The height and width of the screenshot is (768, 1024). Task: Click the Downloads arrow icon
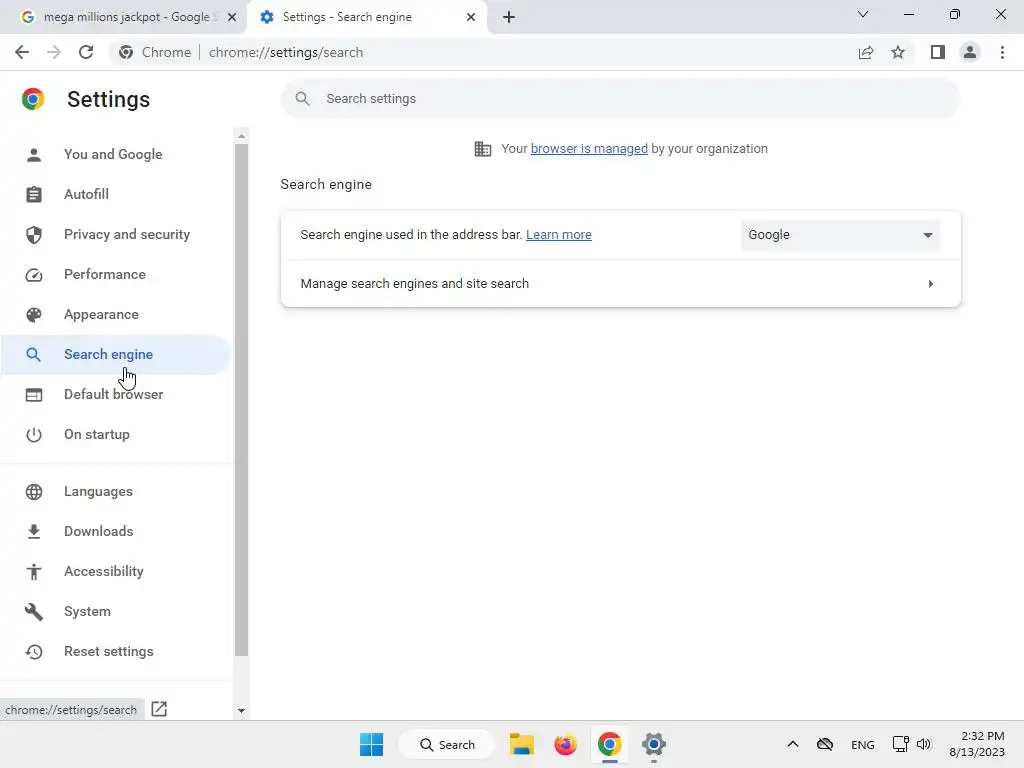[34, 532]
